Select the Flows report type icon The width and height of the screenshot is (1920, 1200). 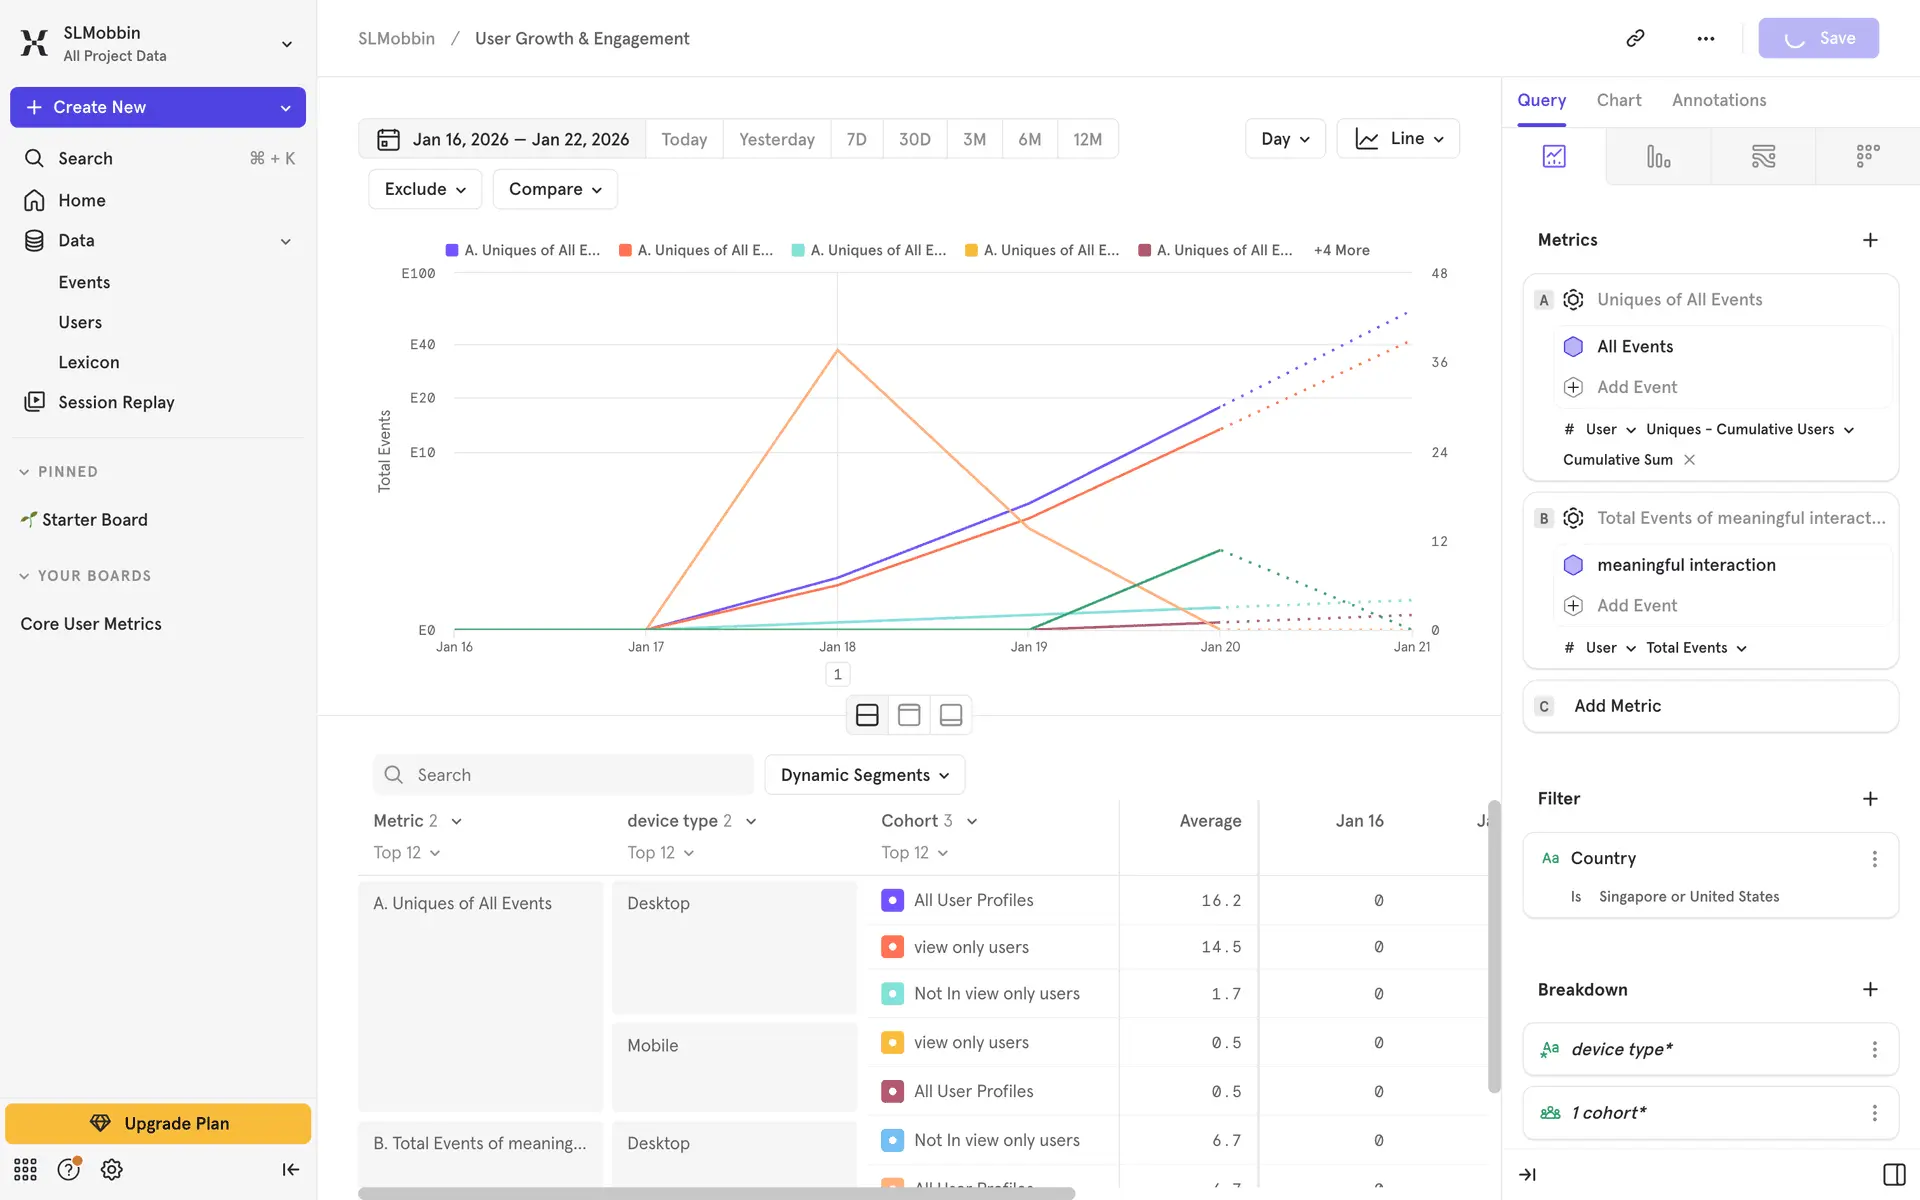pos(1763,157)
